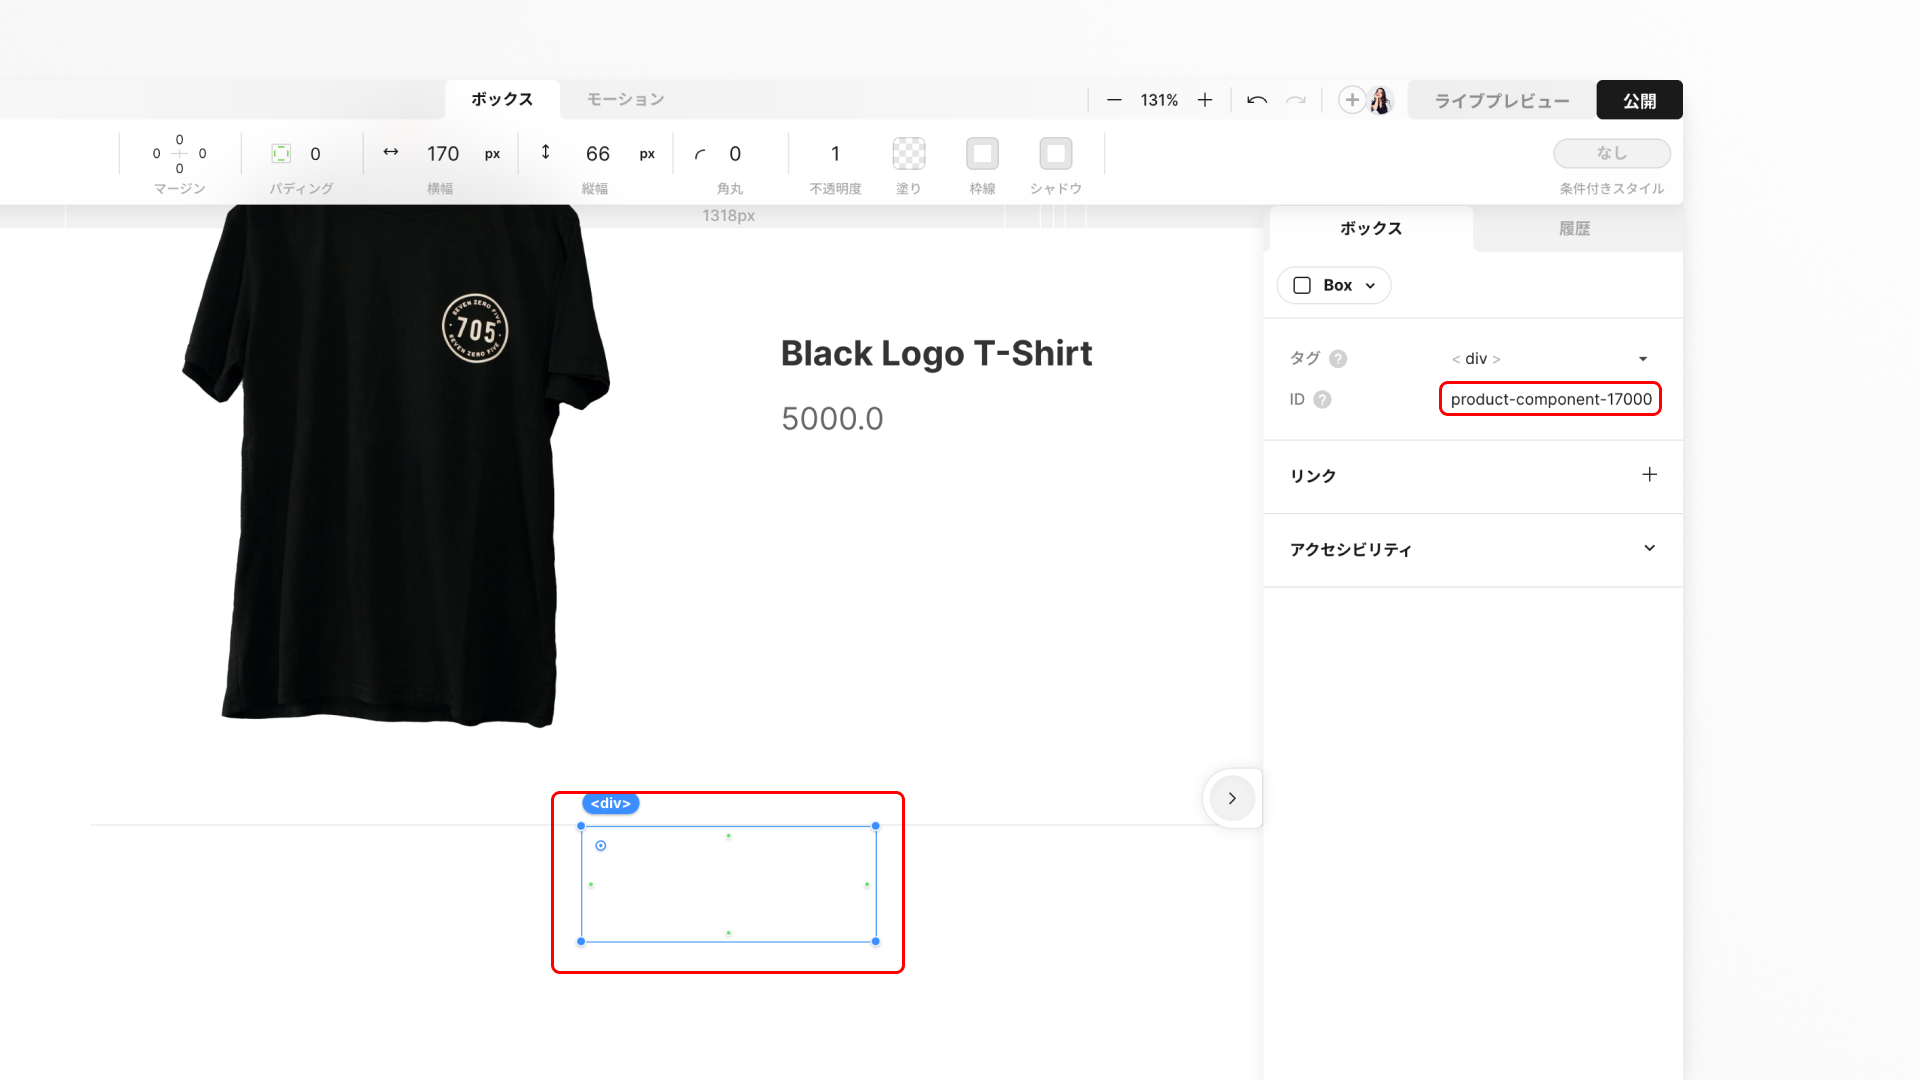Select the black T-shirt product image

[x=396, y=466]
